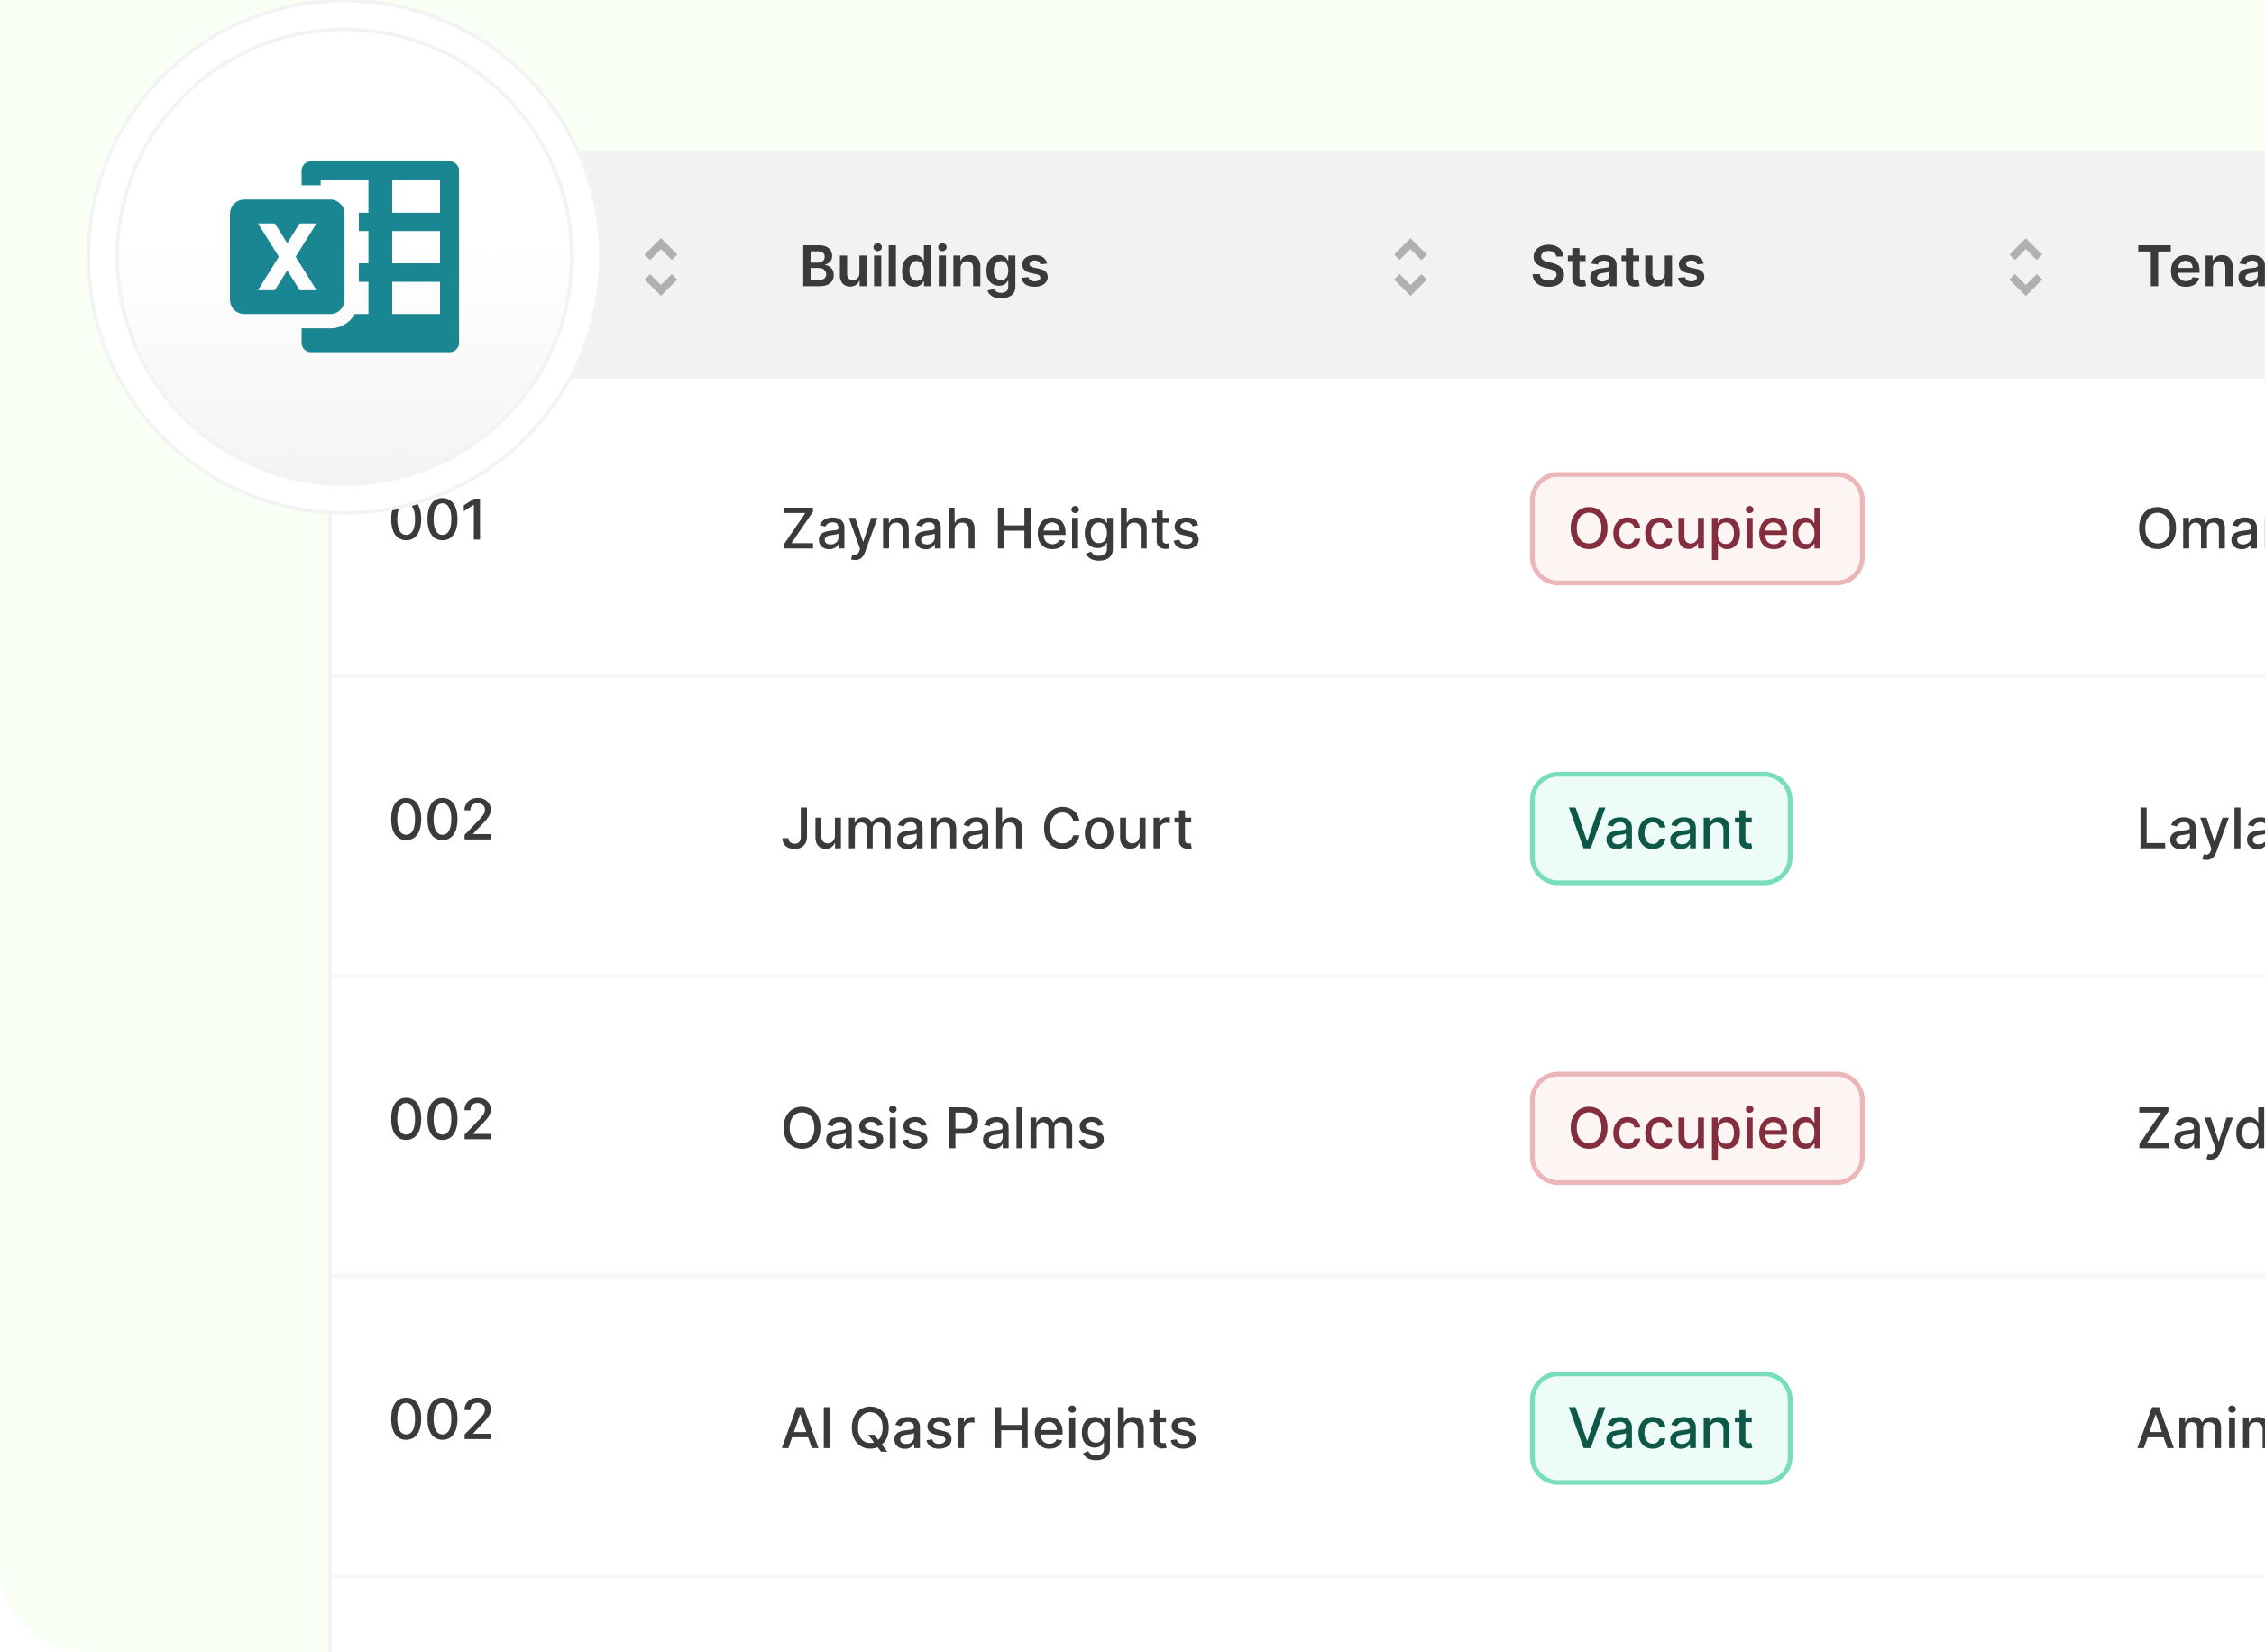Click sort arrows left of Buildings header
The height and width of the screenshot is (1652, 2265).
click(x=661, y=267)
